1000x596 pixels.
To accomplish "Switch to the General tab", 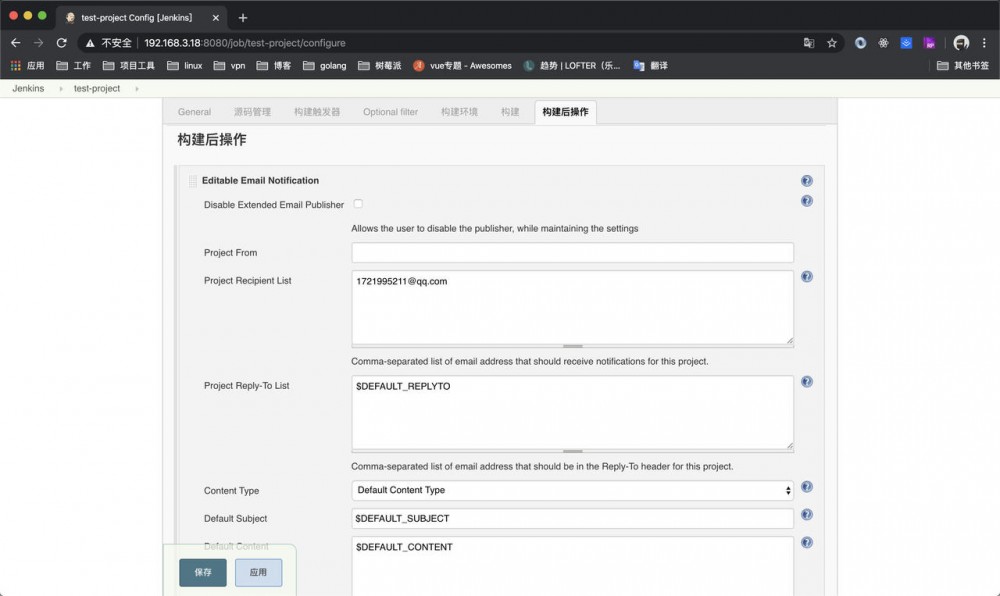I will point(193,112).
